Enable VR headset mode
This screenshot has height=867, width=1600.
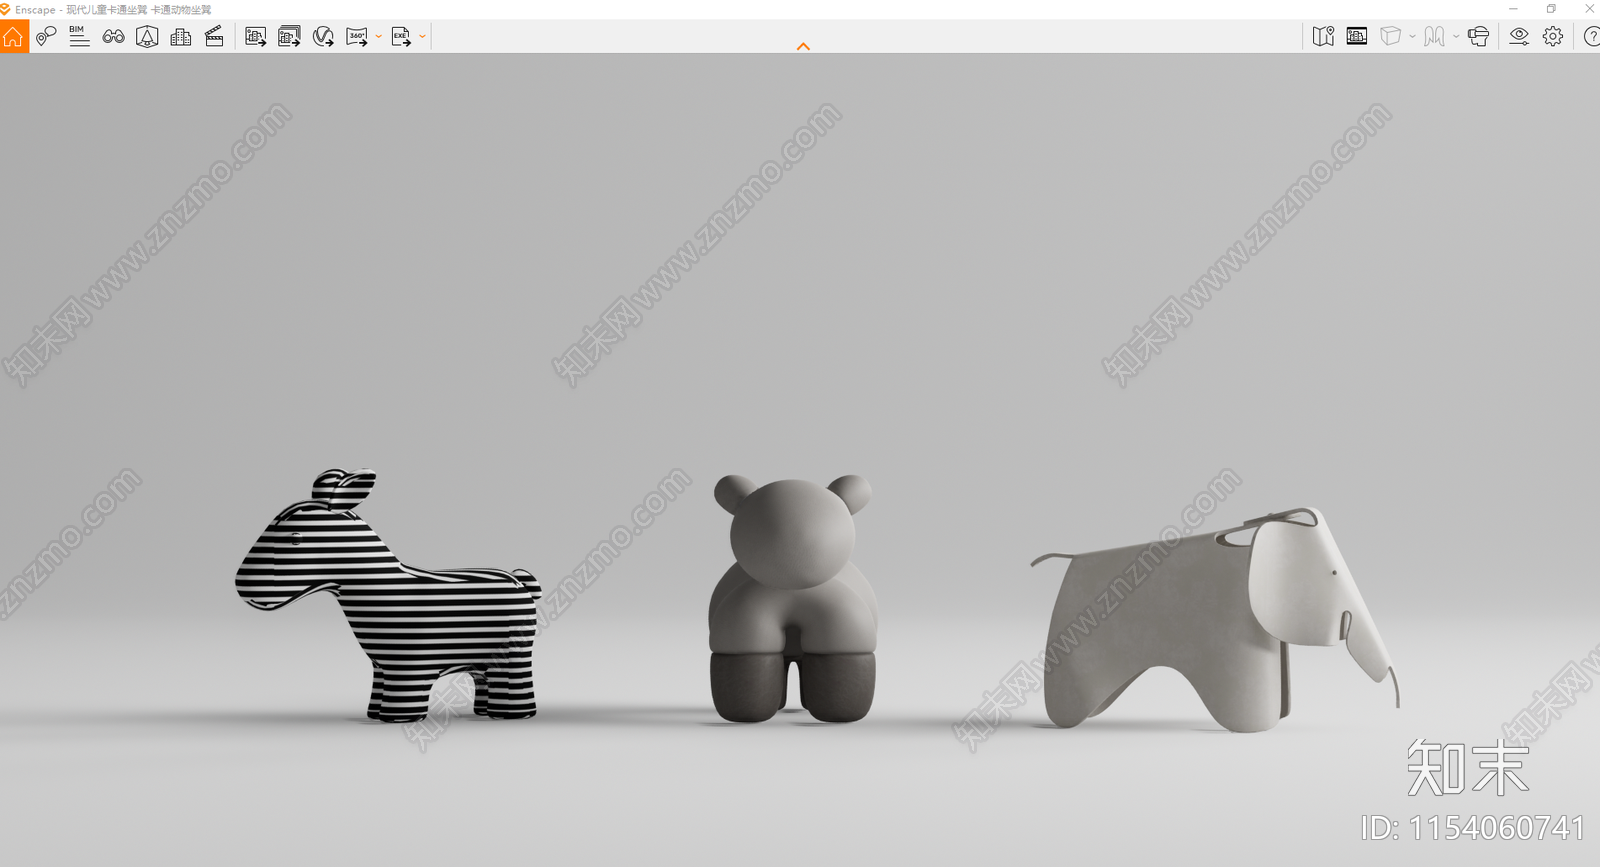tap(1478, 37)
